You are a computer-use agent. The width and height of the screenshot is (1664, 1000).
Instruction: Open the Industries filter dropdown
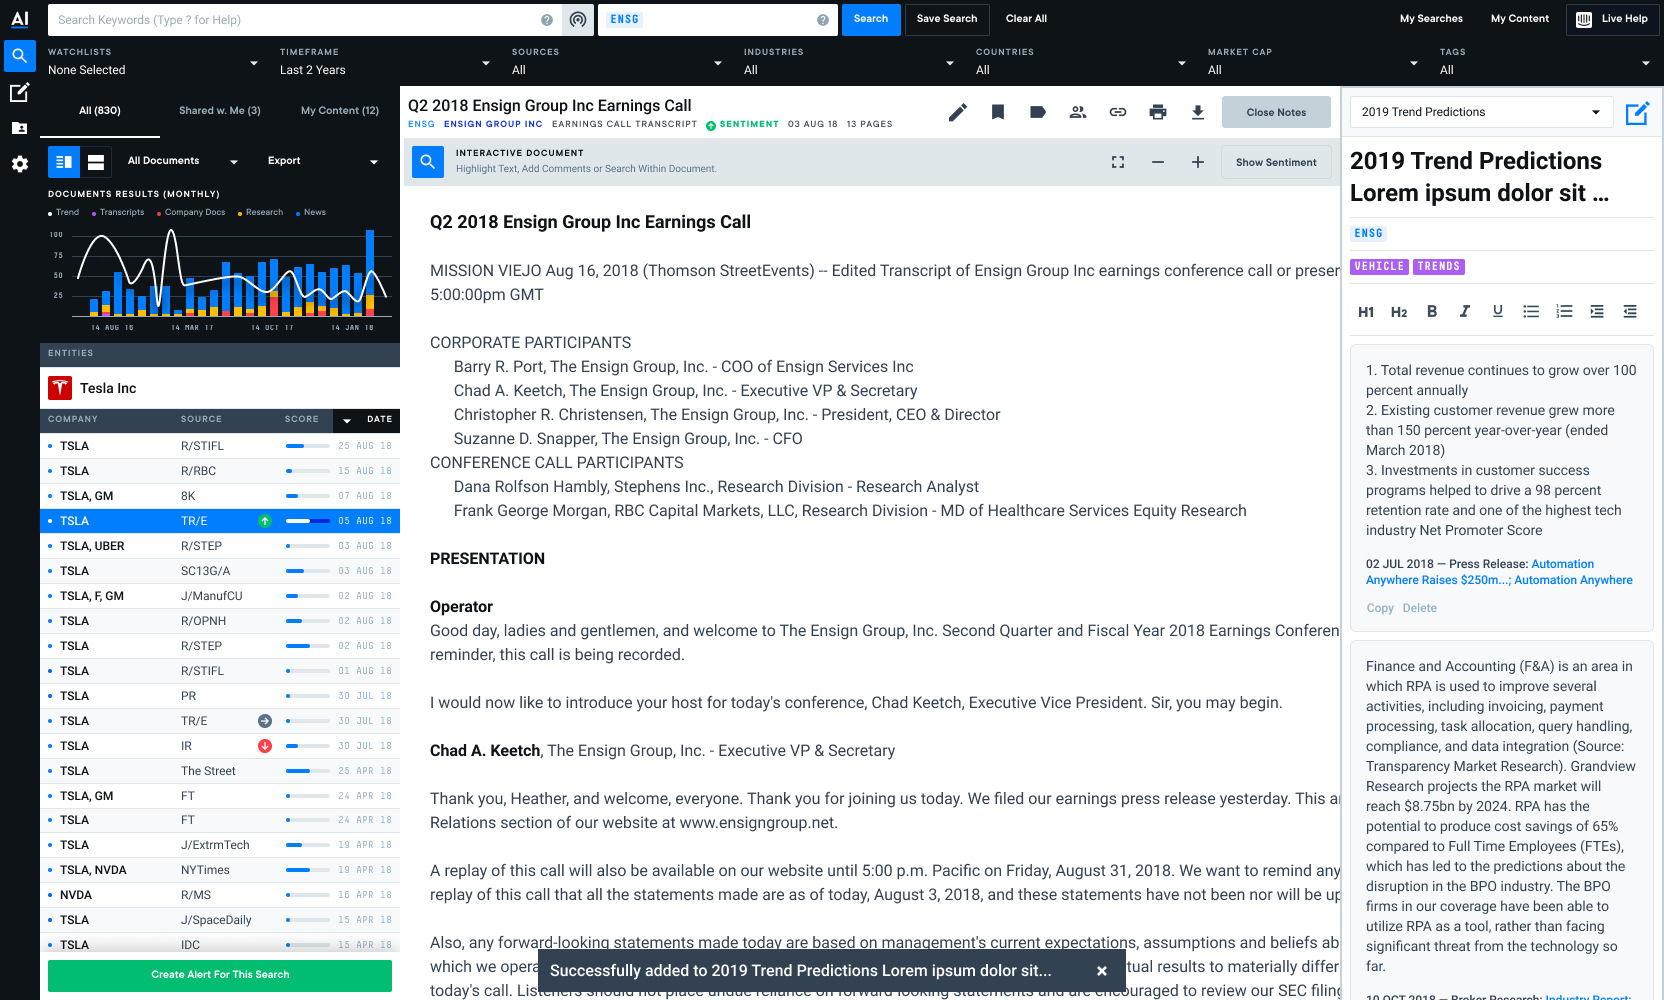pyautogui.click(x=849, y=62)
